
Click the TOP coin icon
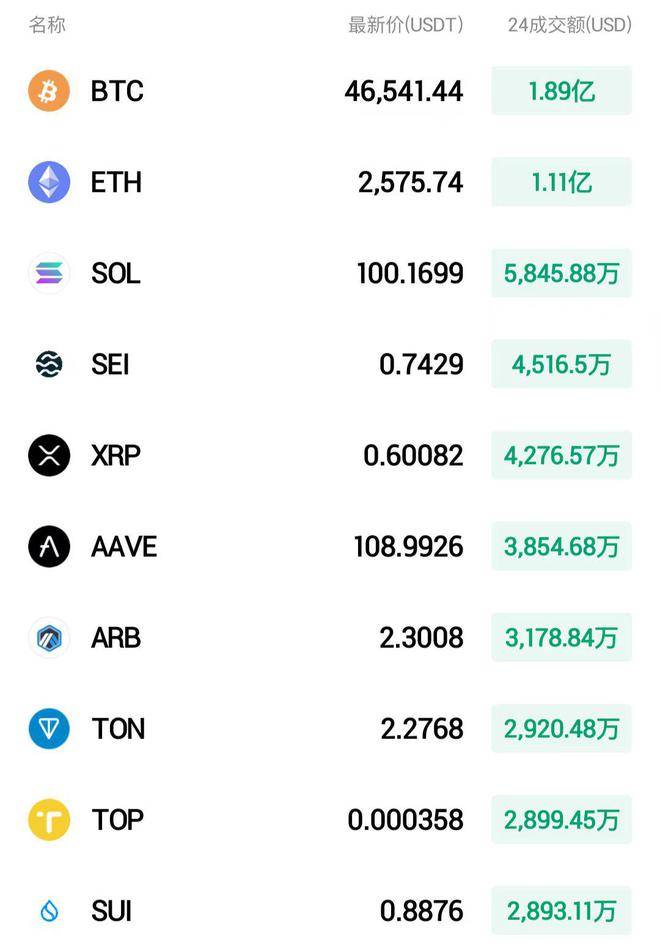pos(48,819)
